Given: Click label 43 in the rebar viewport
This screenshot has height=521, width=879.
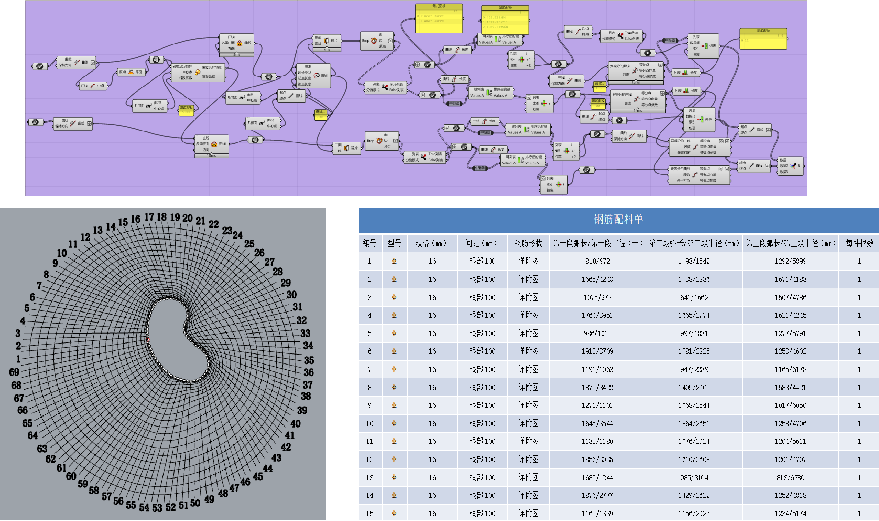Looking at the screenshot, I should [276, 458].
